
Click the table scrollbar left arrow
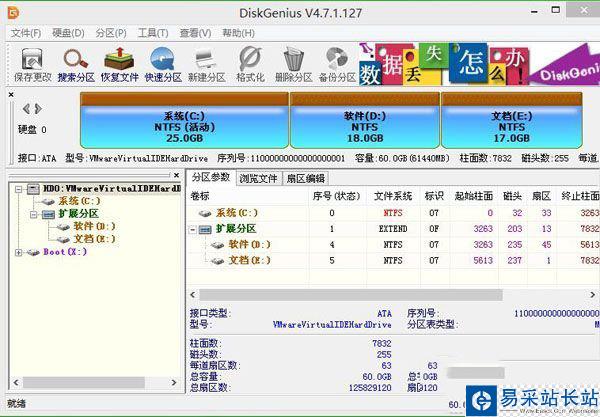[x=193, y=295]
